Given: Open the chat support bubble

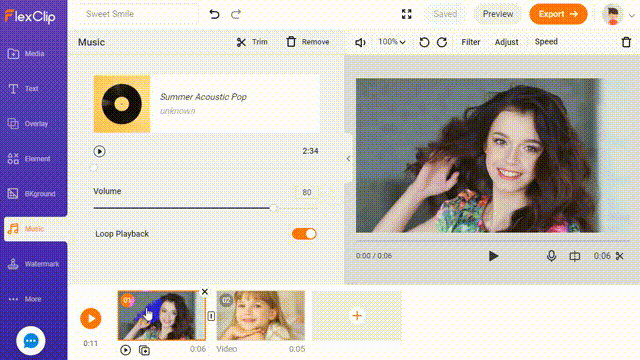Looking at the screenshot, I should [x=31, y=341].
